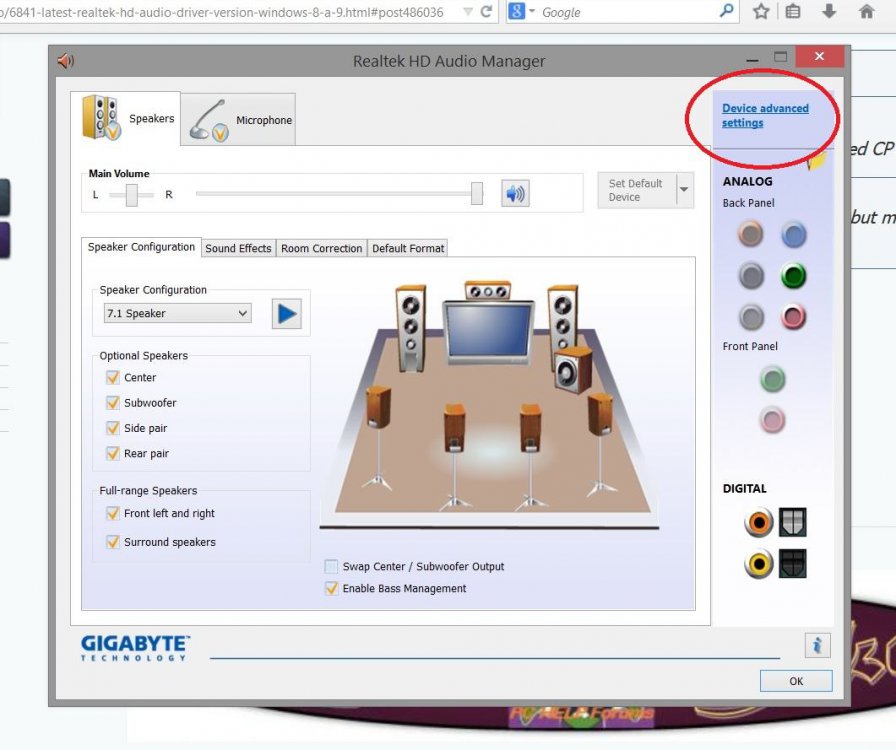Click the front left speaker in room diagram
Screen dimensions: 896x750
point(411,328)
